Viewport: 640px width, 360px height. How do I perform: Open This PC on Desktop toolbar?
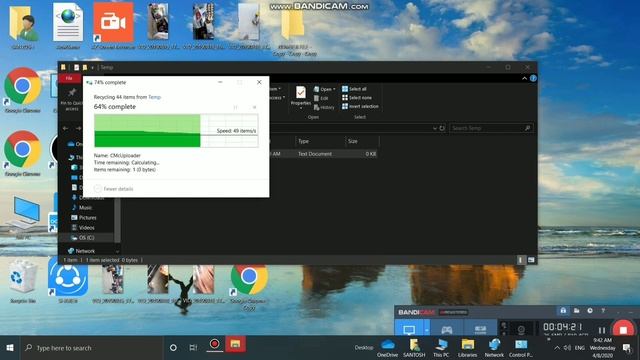441,348
